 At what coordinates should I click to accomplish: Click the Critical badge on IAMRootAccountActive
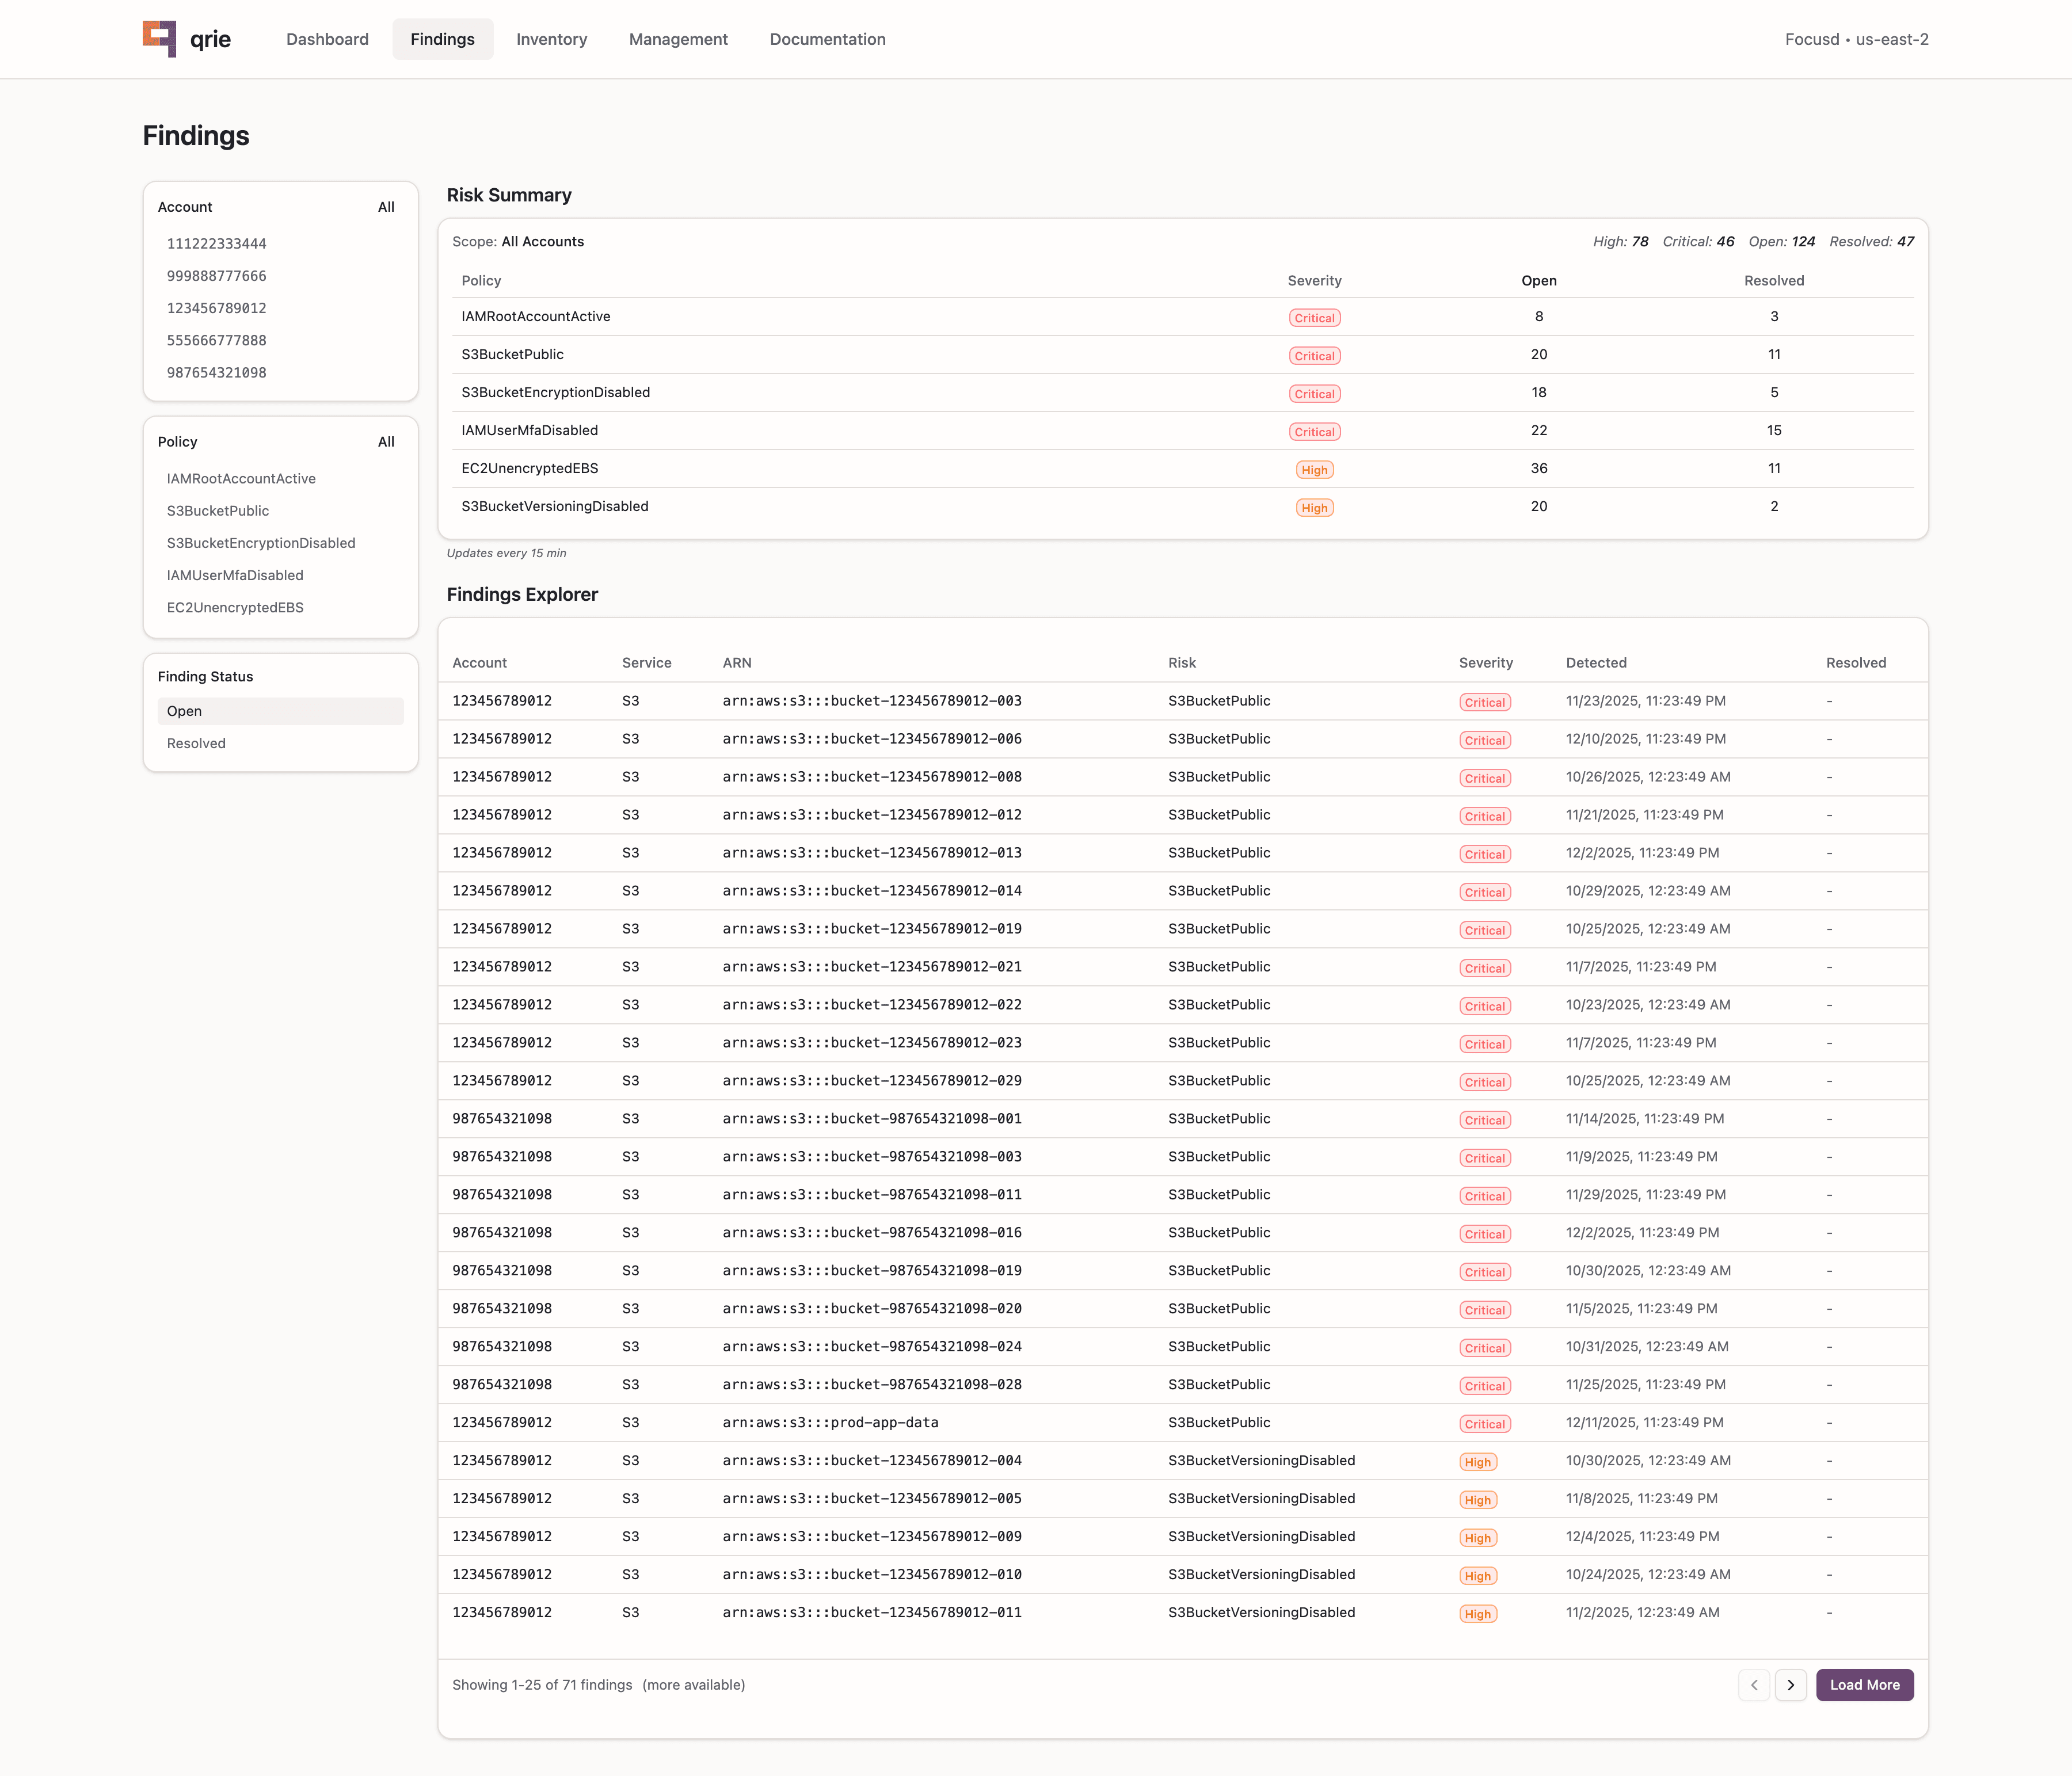tap(1314, 317)
